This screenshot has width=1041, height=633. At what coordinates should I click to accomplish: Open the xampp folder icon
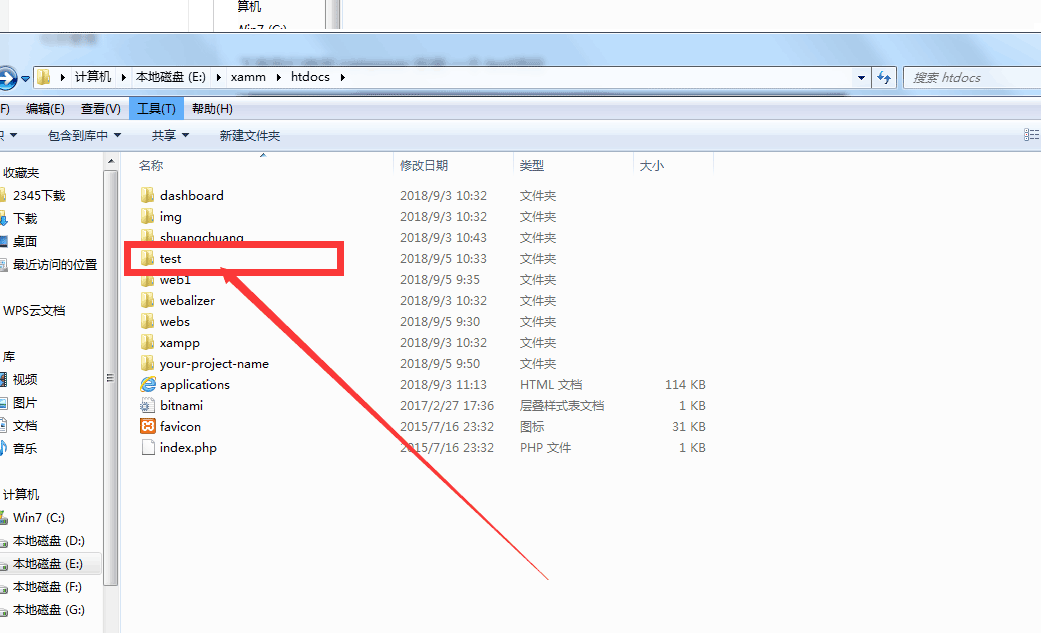point(147,343)
